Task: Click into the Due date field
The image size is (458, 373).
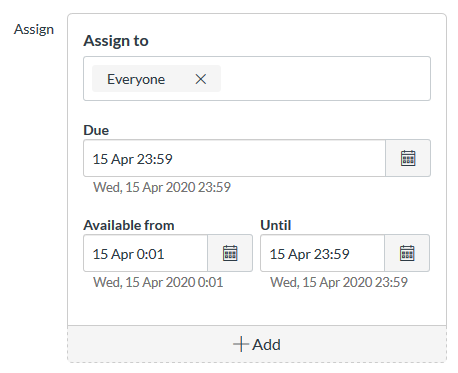Action: pyautogui.click(x=234, y=158)
